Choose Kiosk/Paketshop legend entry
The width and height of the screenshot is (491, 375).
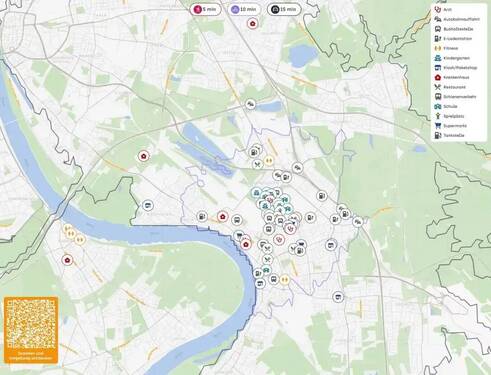point(456,68)
